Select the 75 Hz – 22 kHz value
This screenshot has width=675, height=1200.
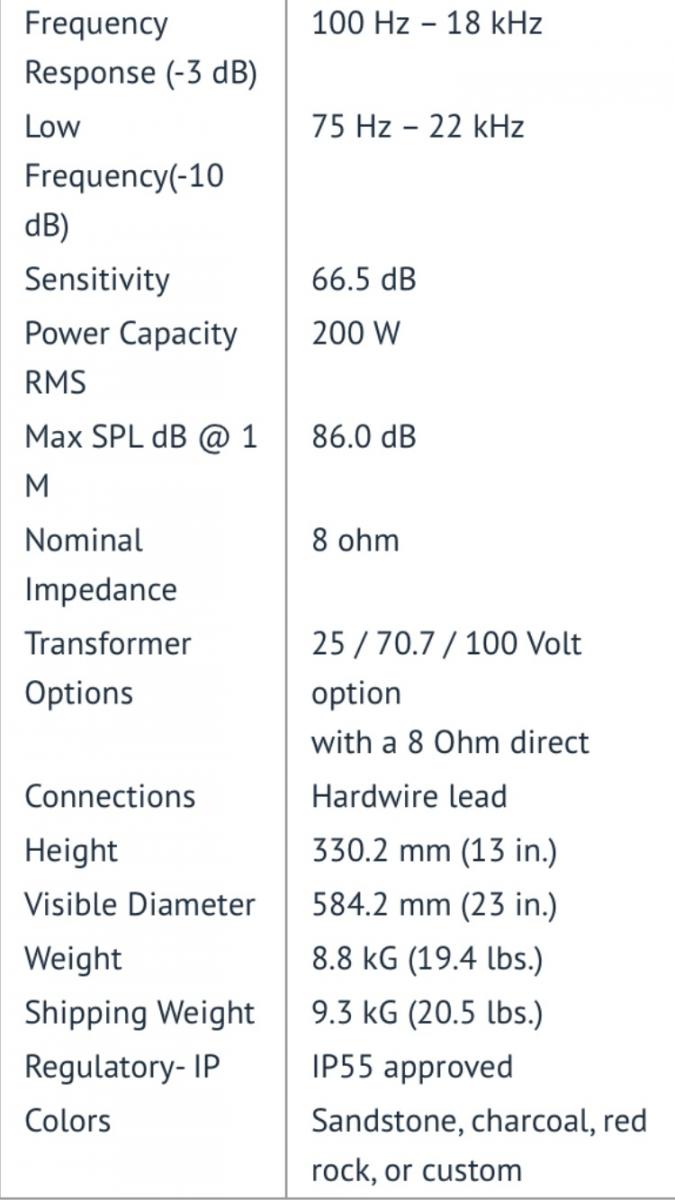417,127
